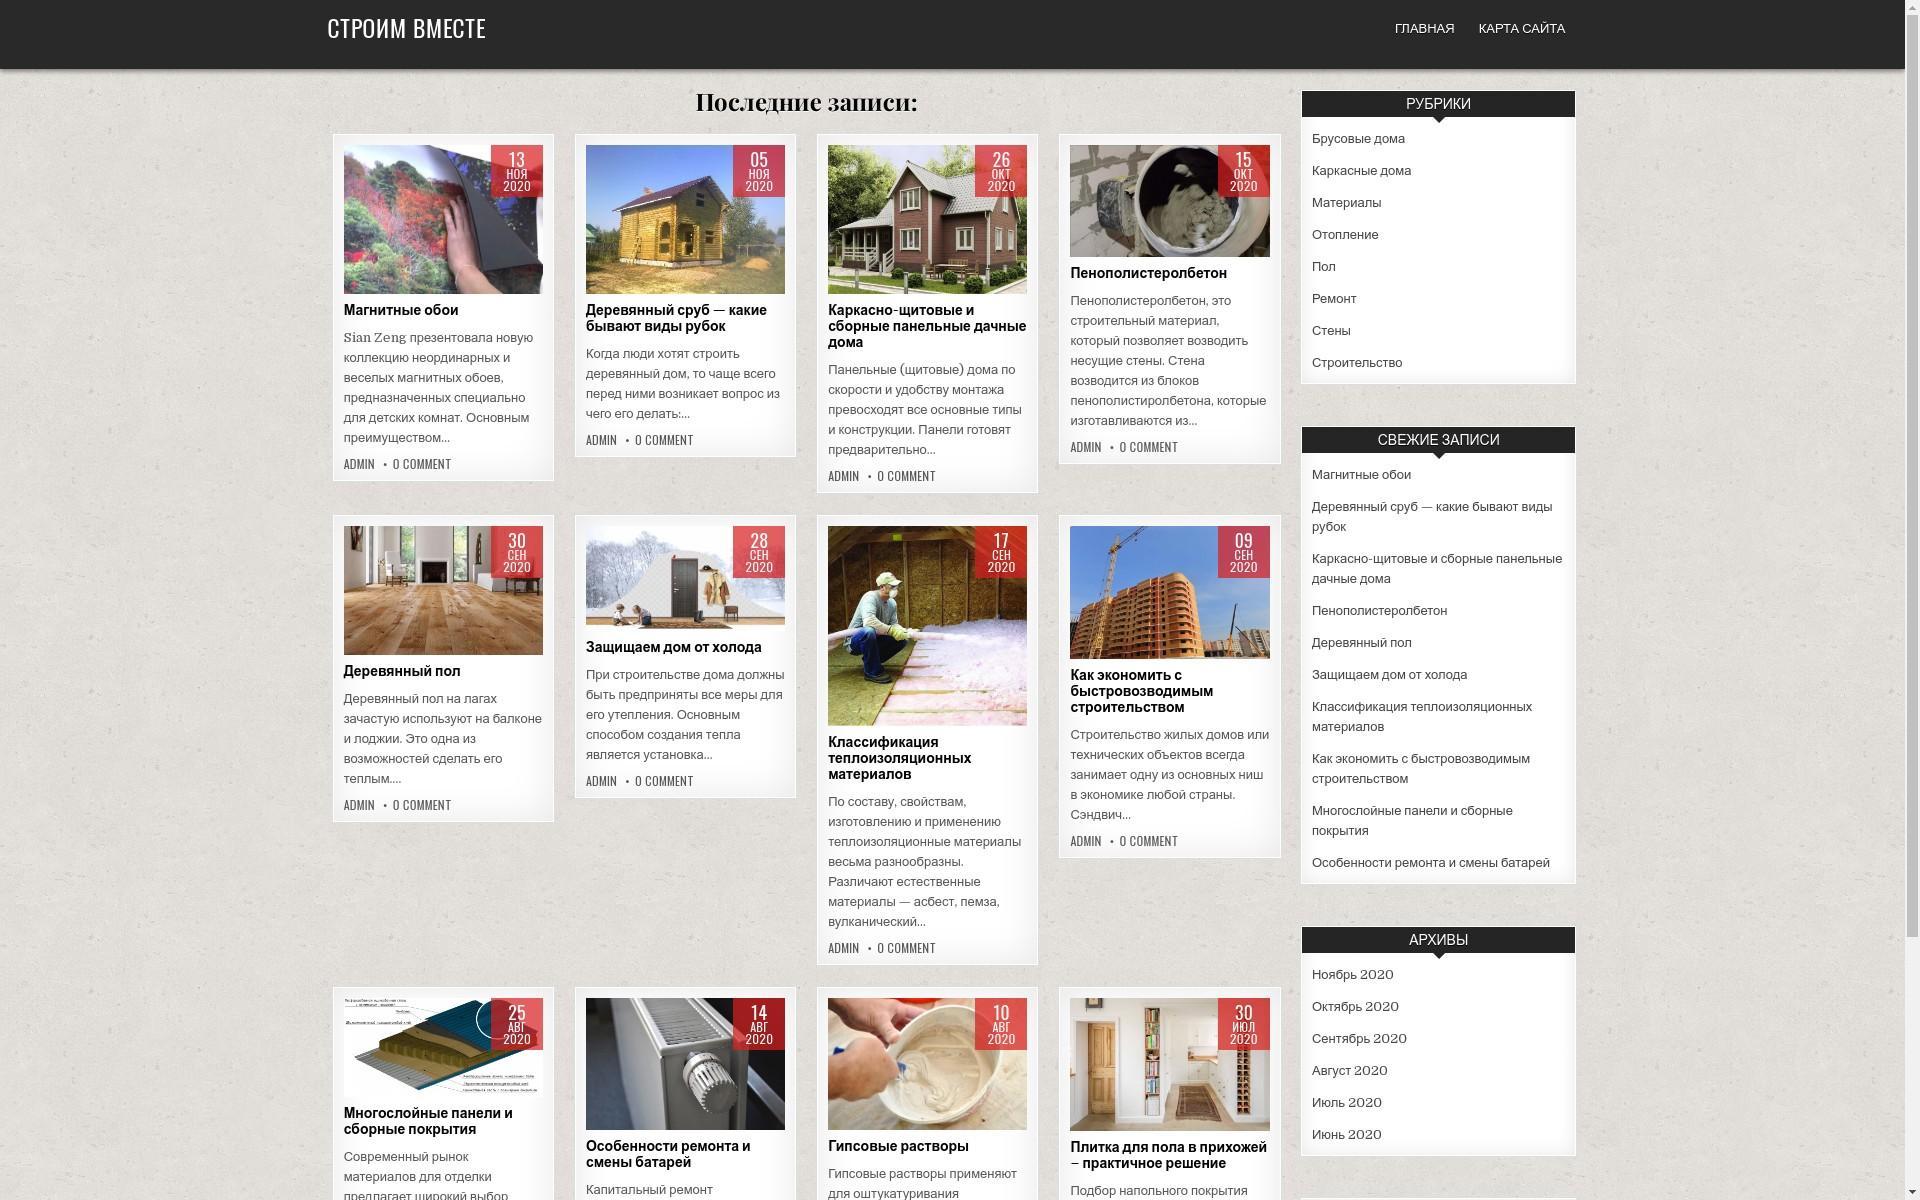Open the Защищаем дом от холода post title
Viewport: 1920px width, 1200px height.
(673, 648)
